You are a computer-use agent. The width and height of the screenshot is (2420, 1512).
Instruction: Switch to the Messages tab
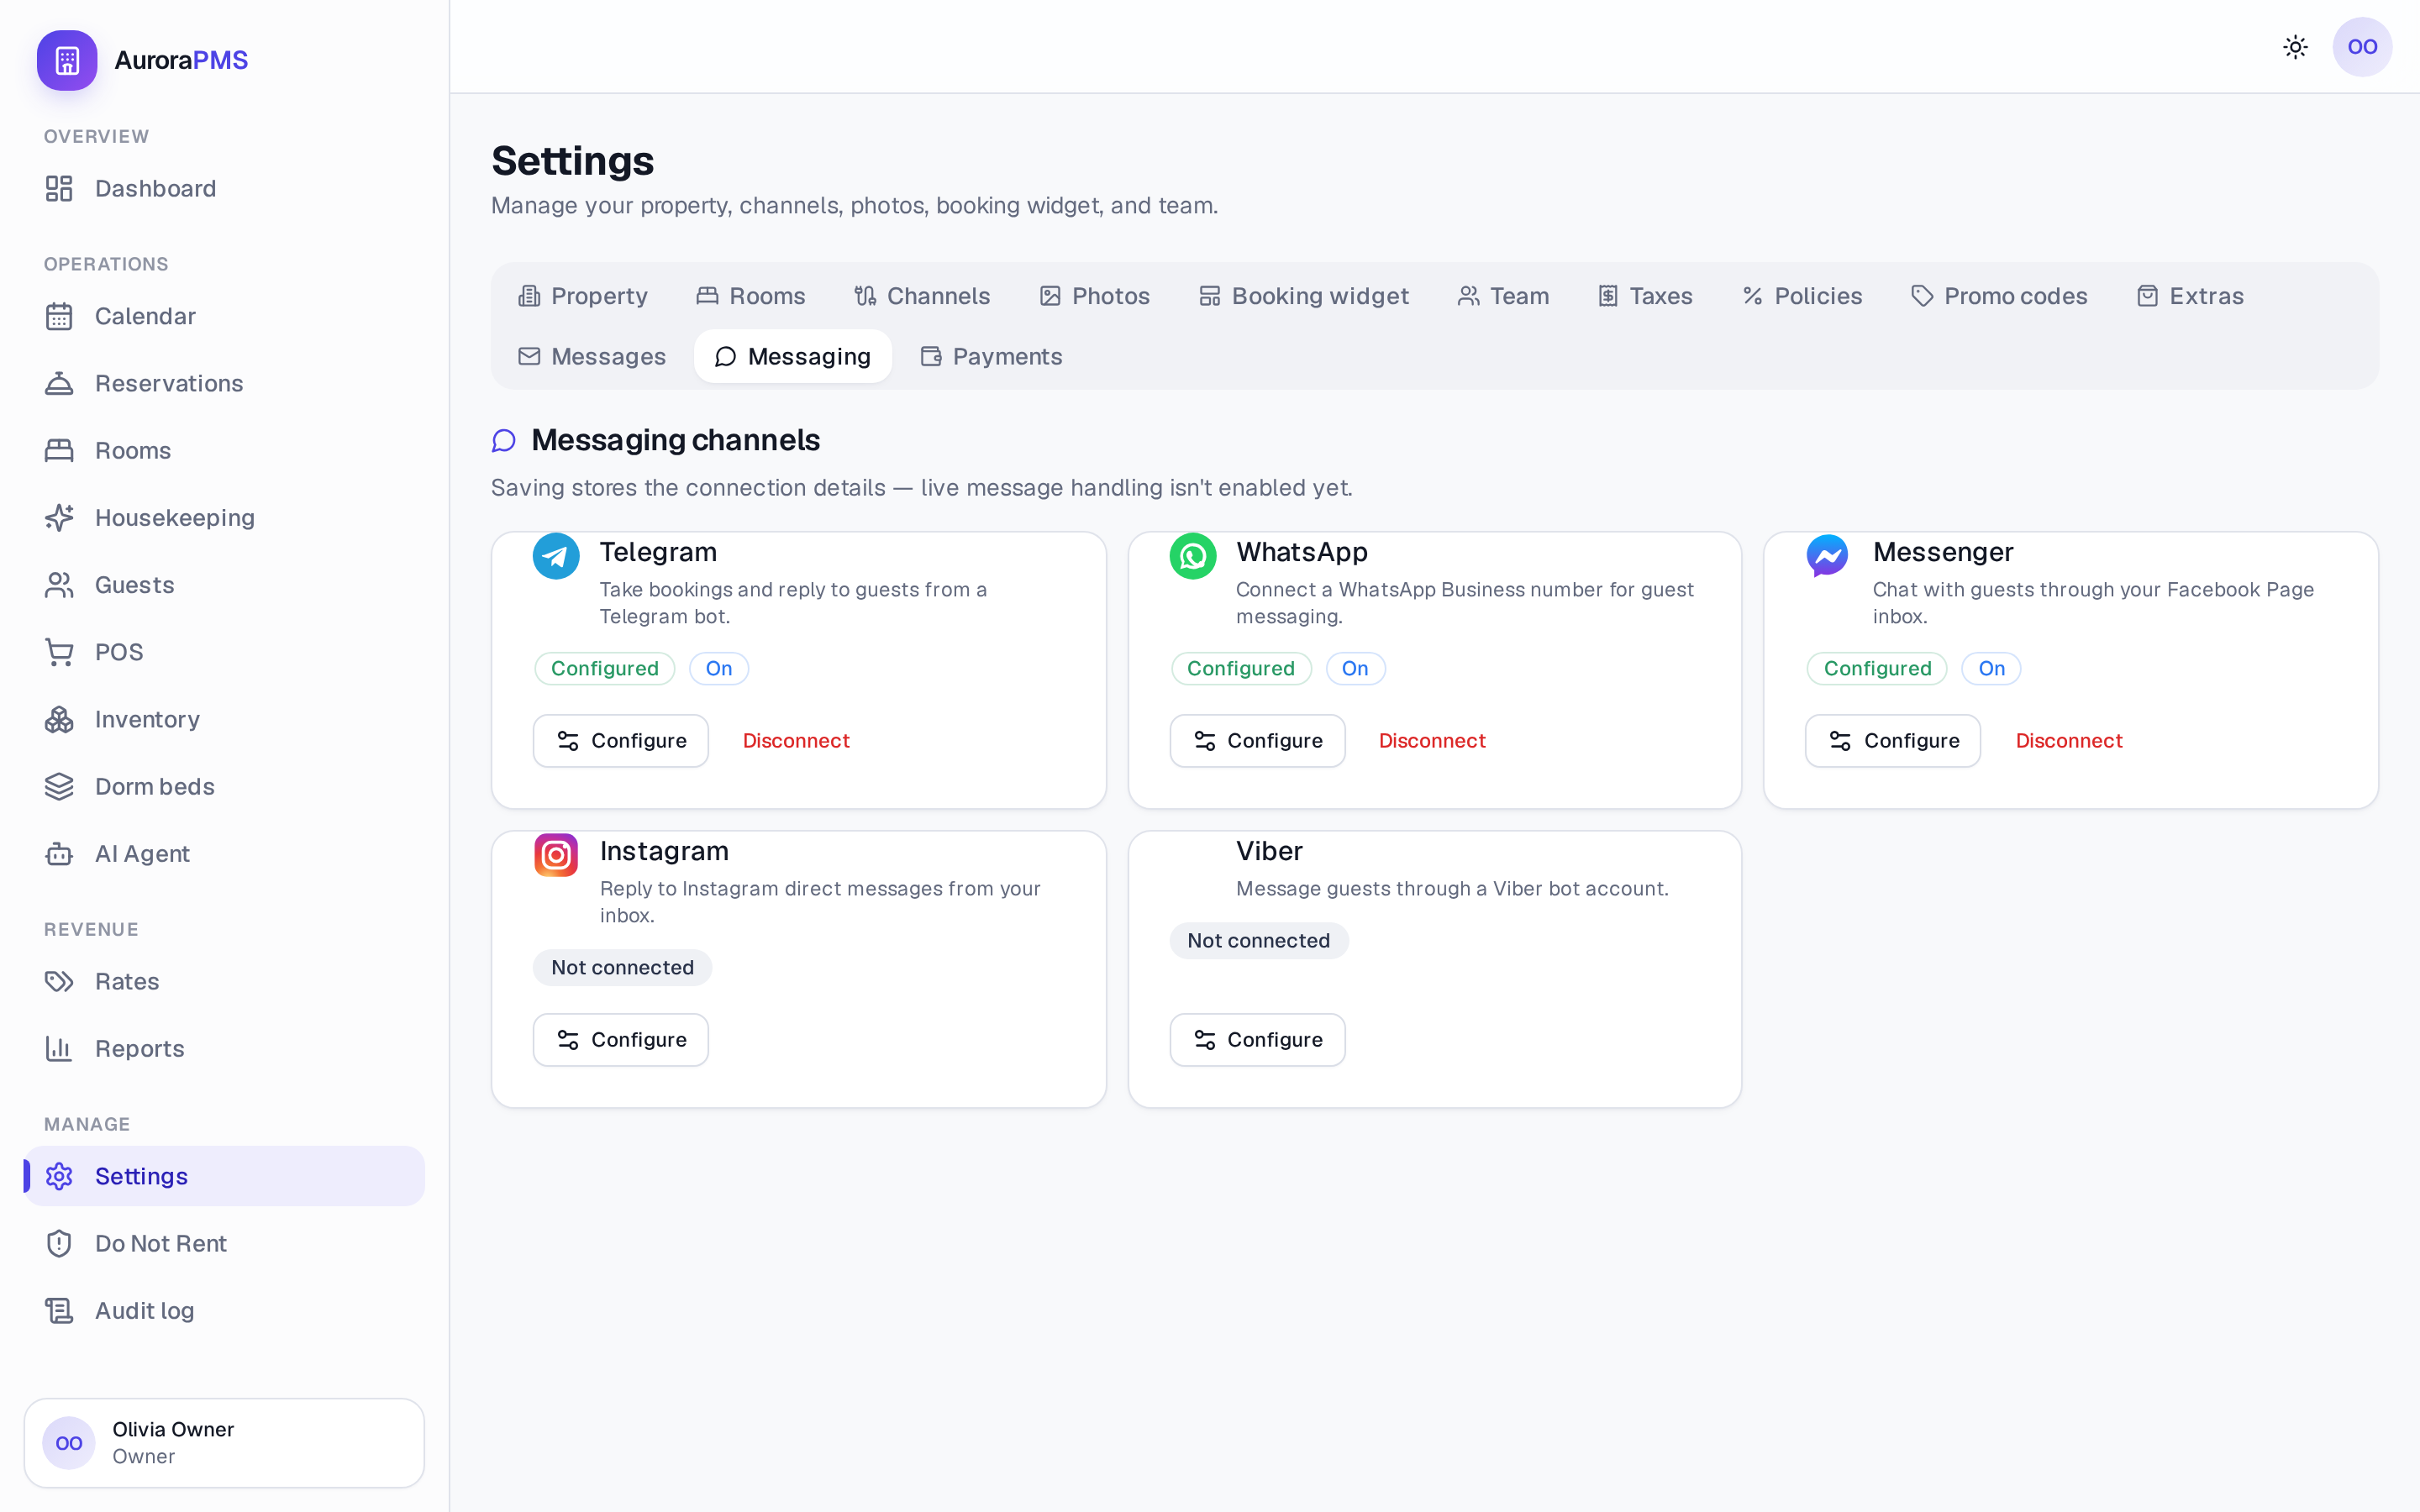[x=592, y=357]
